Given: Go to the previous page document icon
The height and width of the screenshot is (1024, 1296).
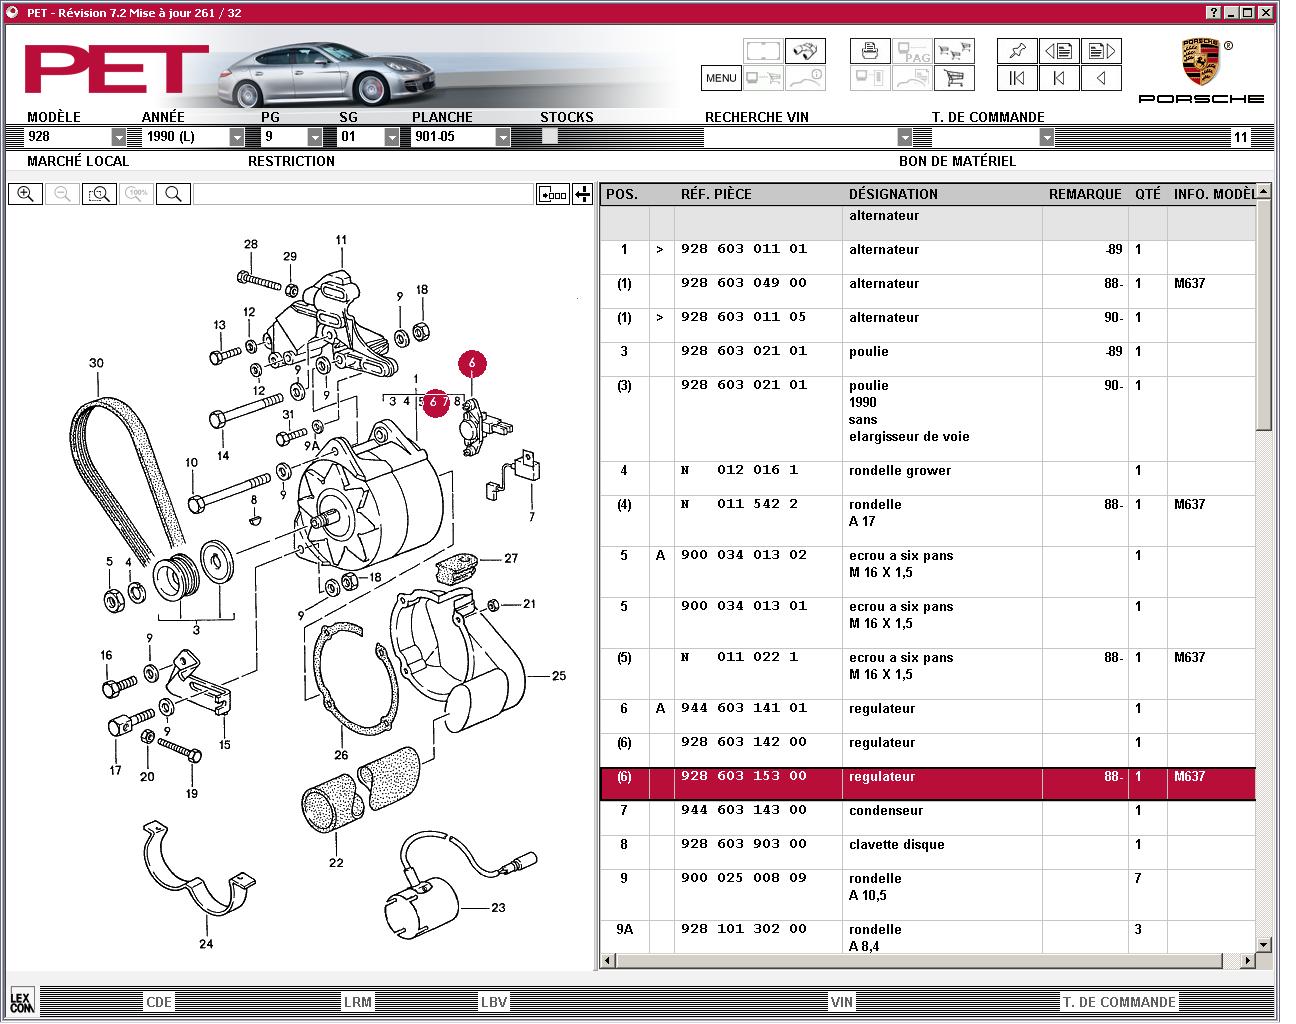Looking at the screenshot, I should click(1059, 50).
